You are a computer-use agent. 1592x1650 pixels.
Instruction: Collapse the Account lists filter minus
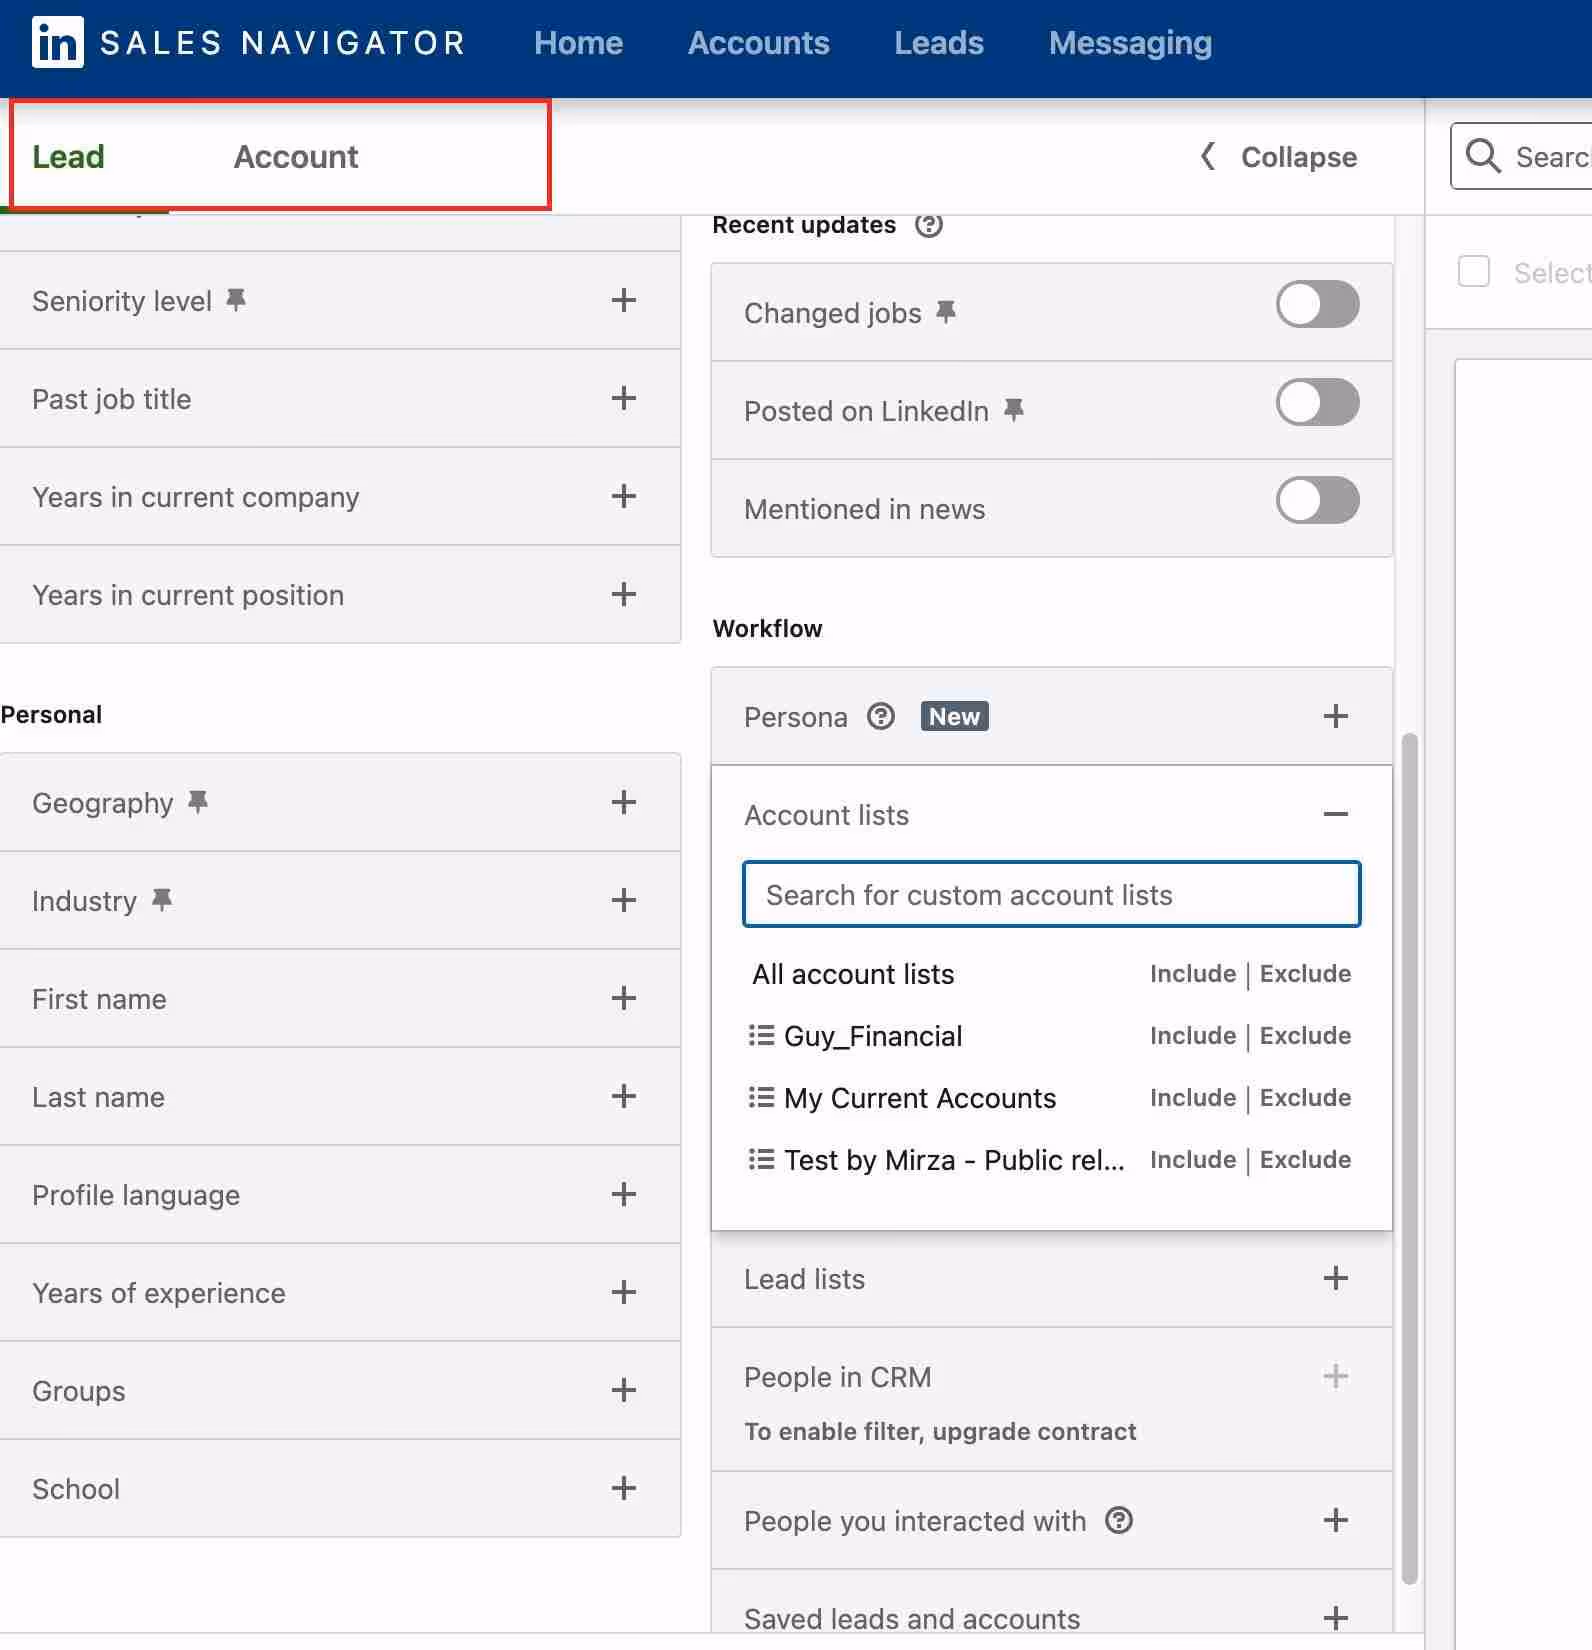tap(1336, 814)
